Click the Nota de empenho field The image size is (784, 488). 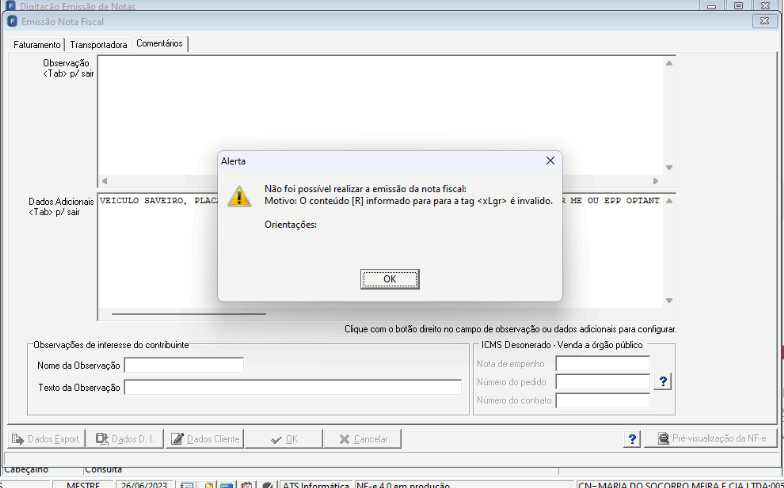(602, 364)
